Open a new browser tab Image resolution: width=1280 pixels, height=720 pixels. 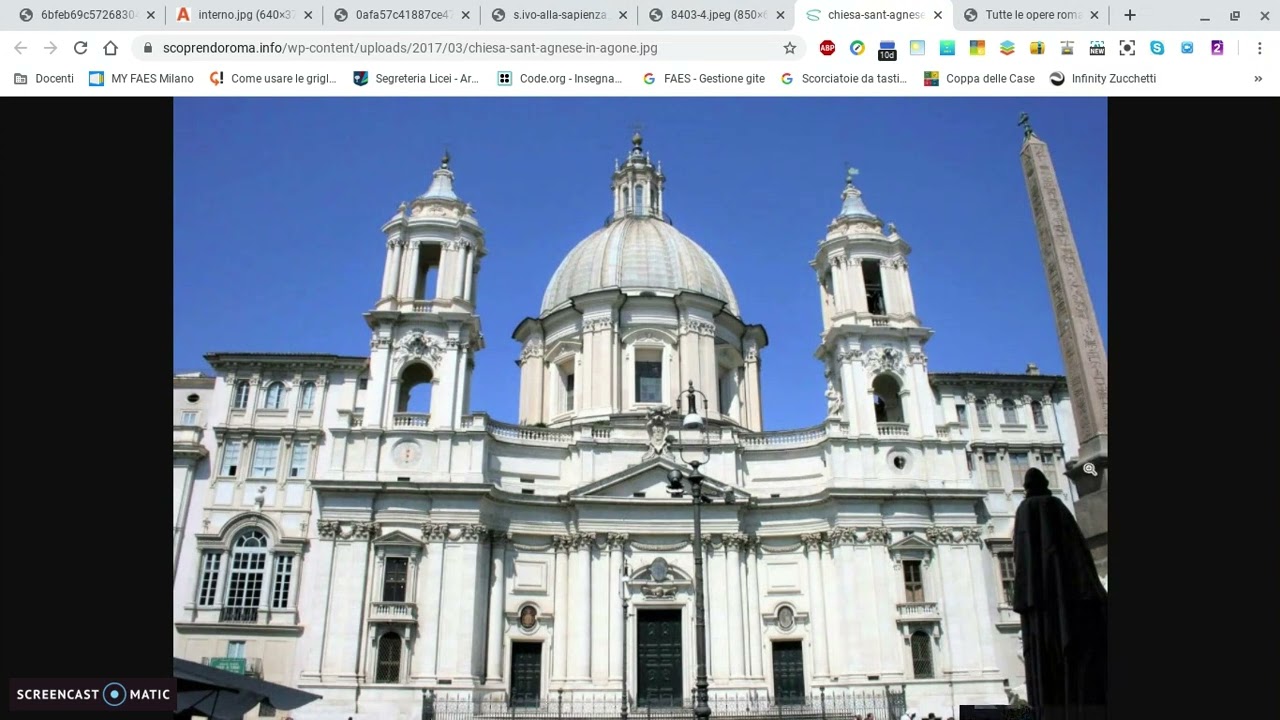(1130, 15)
